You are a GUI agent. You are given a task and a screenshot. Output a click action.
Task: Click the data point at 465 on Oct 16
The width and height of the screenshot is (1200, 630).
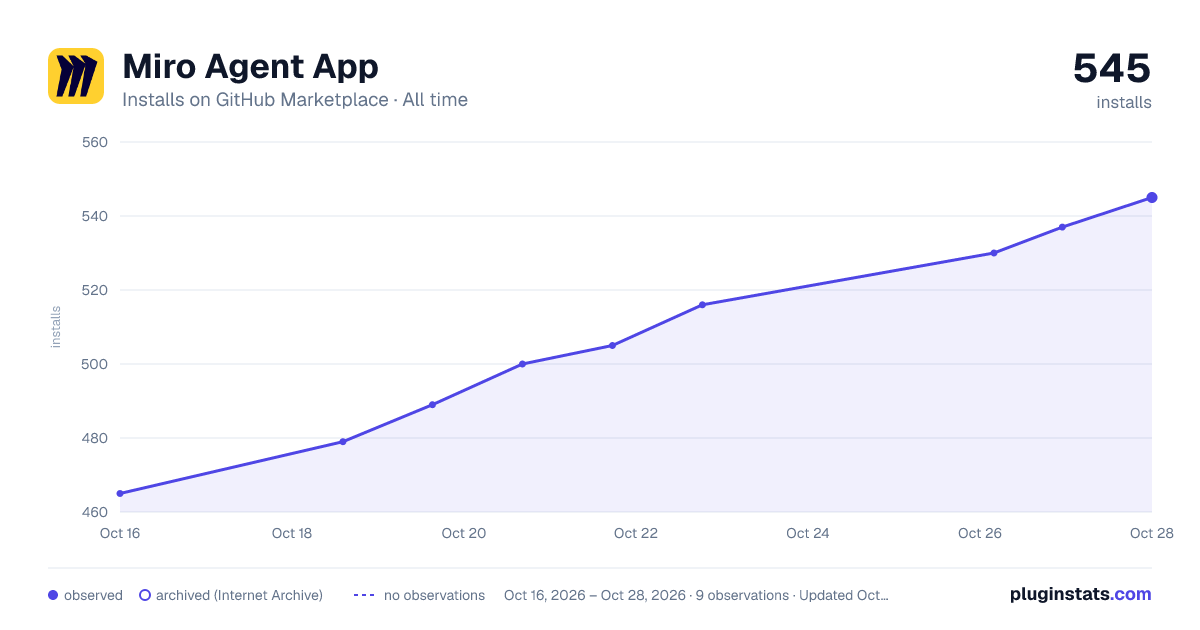pyautogui.click(x=120, y=494)
